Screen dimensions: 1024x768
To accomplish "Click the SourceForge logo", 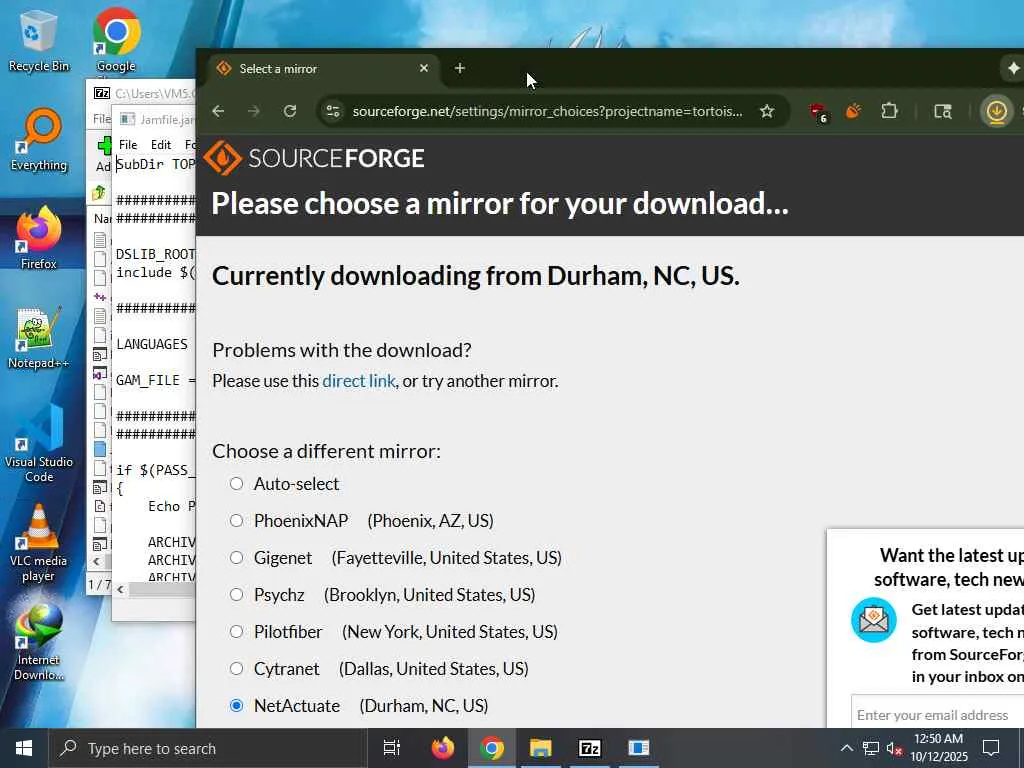I will (314, 158).
